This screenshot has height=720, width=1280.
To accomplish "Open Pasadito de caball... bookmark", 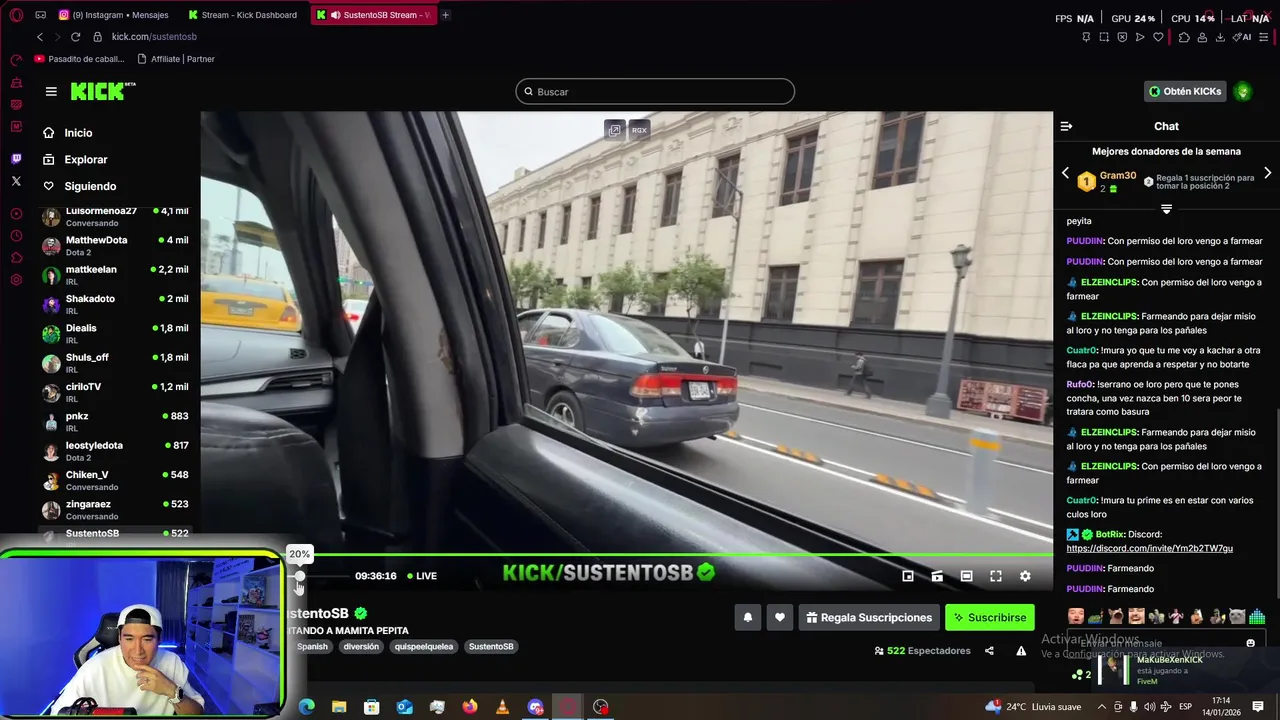I will click(x=80, y=59).
